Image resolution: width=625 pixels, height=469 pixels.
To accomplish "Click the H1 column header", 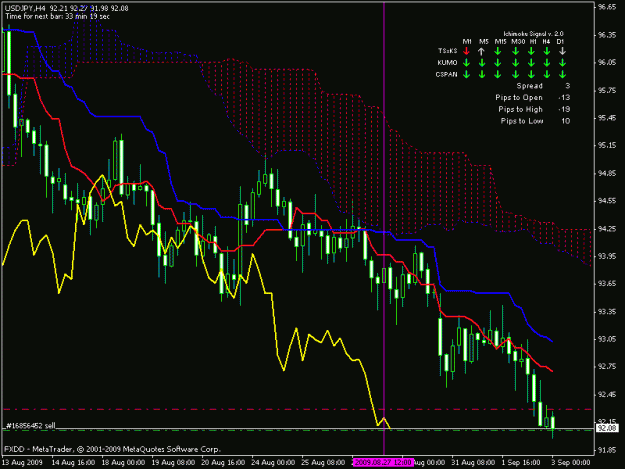I will 533,41.
